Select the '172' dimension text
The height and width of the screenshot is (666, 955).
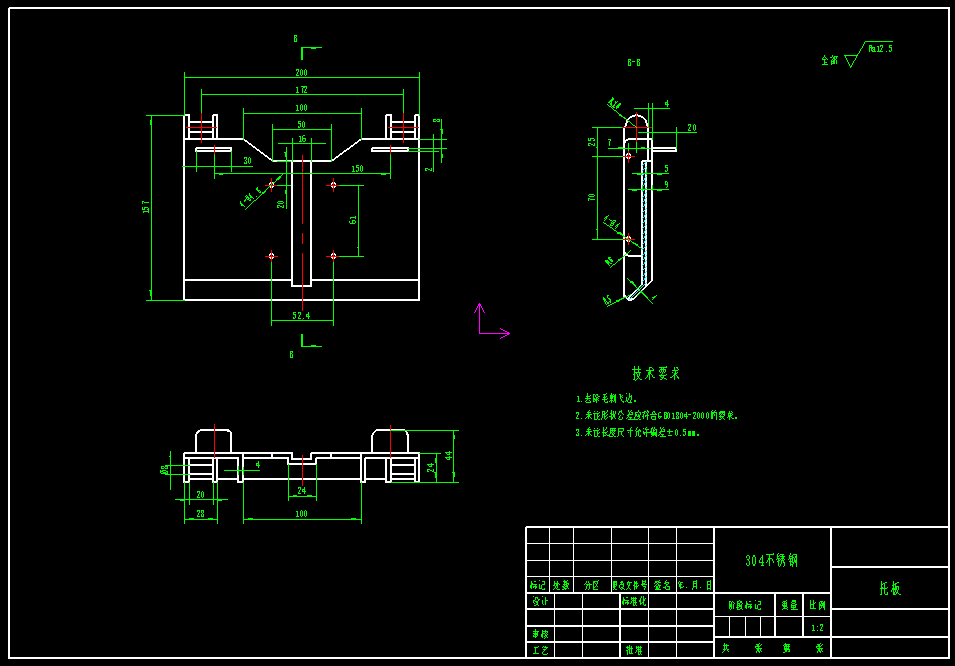pos(301,90)
